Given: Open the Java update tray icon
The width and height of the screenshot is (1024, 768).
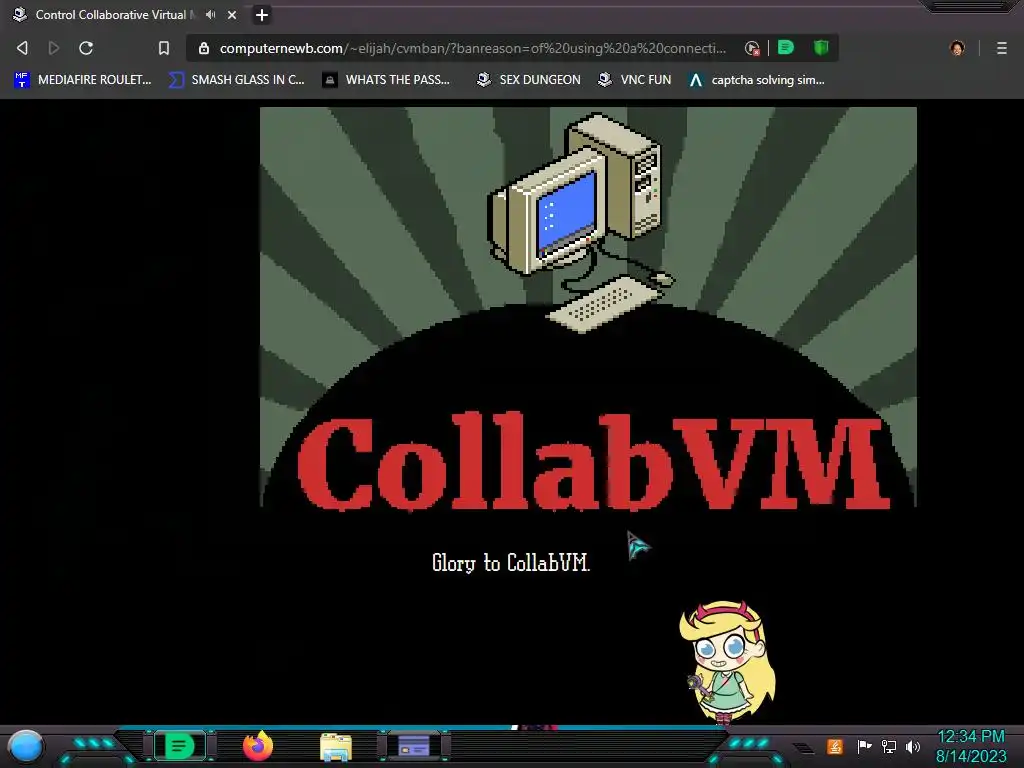Looking at the screenshot, I should tap(835, 746).
